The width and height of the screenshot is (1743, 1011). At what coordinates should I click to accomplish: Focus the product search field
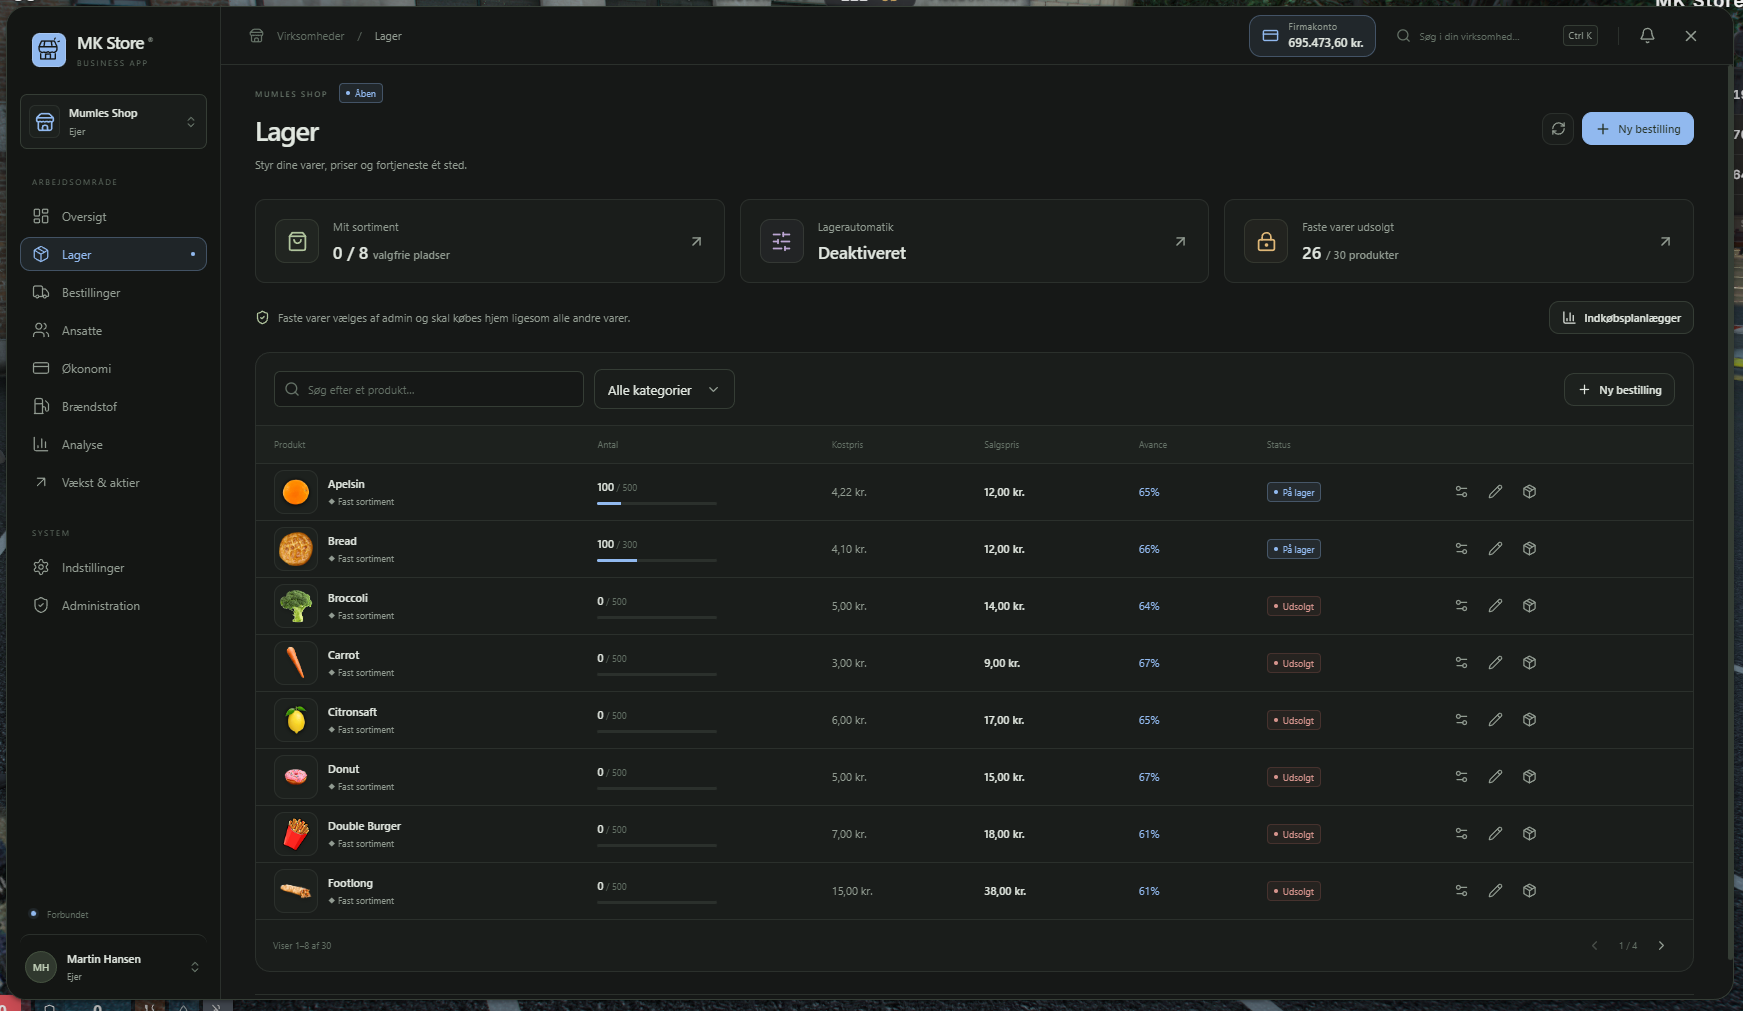[429, 390]
